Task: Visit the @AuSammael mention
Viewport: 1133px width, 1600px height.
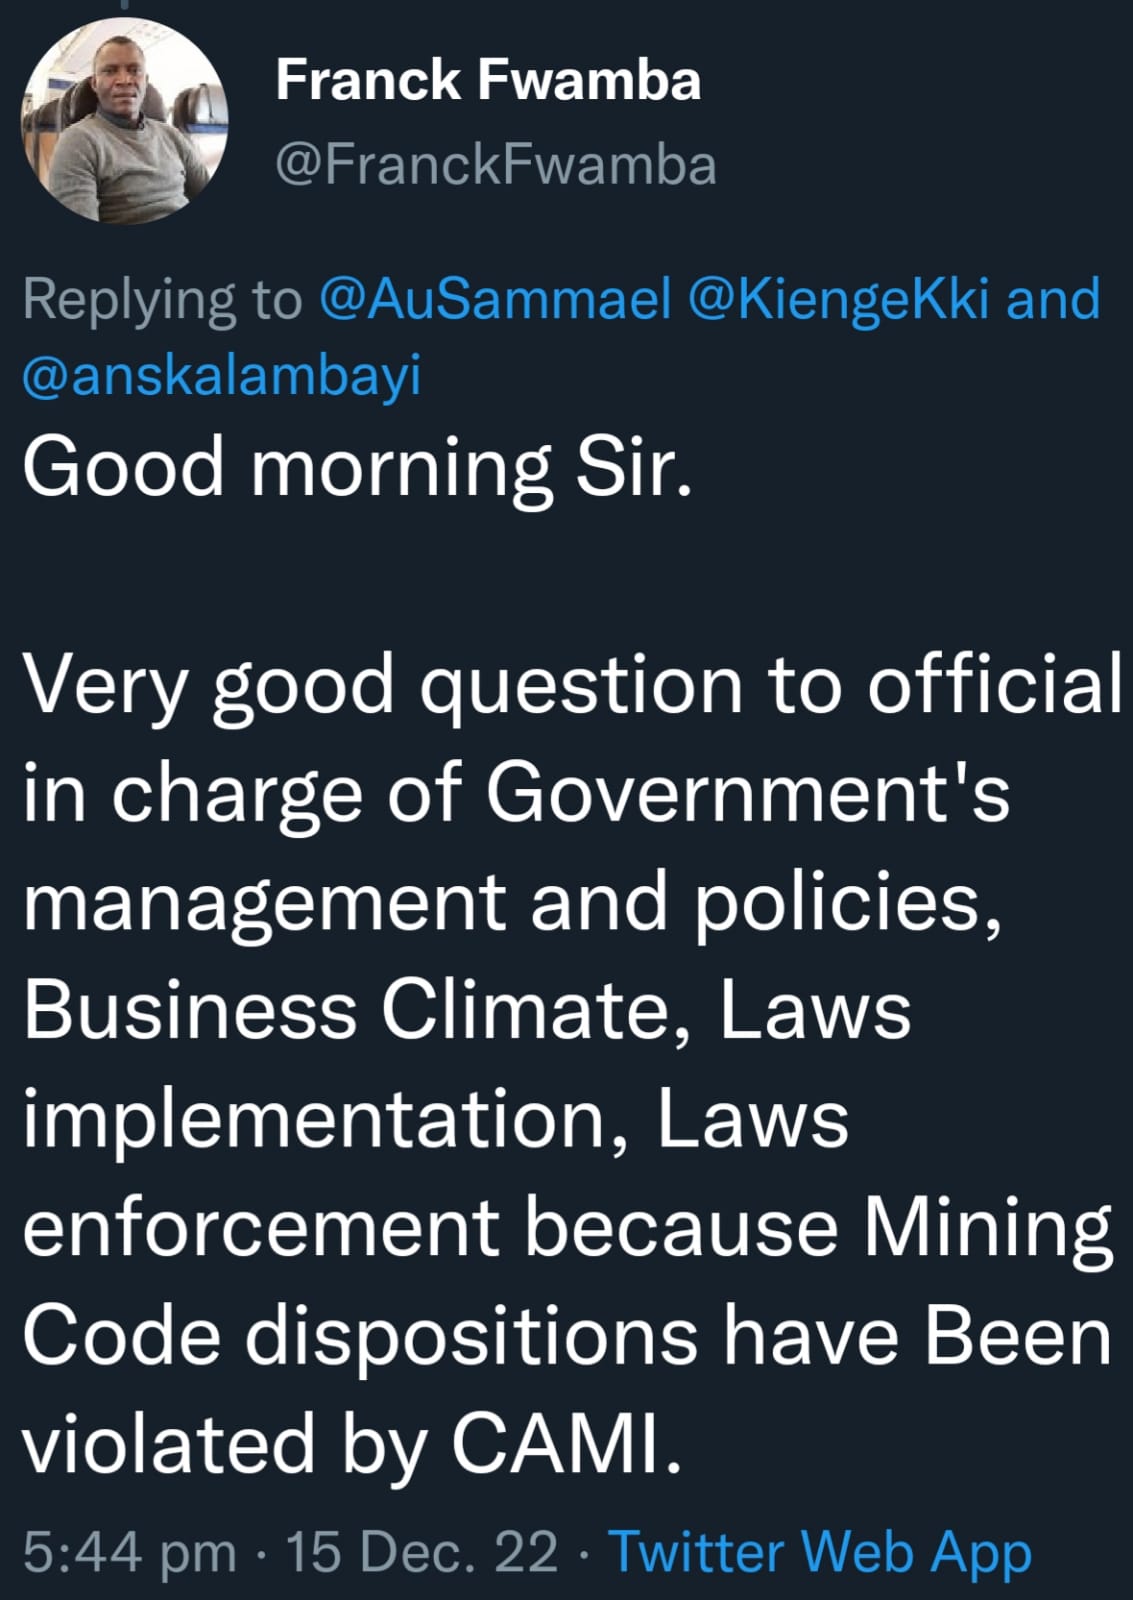Action: pos(495,299)
